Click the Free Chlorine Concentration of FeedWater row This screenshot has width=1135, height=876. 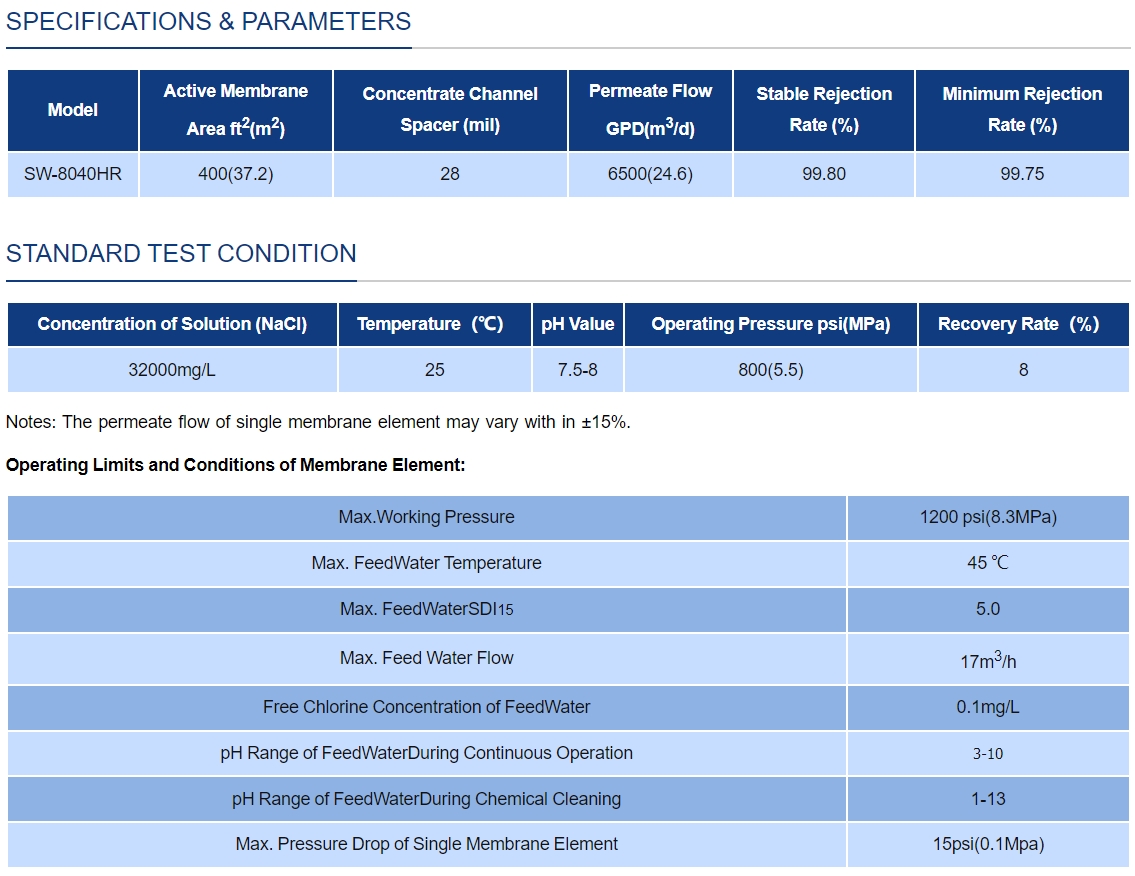pos(426,707)
